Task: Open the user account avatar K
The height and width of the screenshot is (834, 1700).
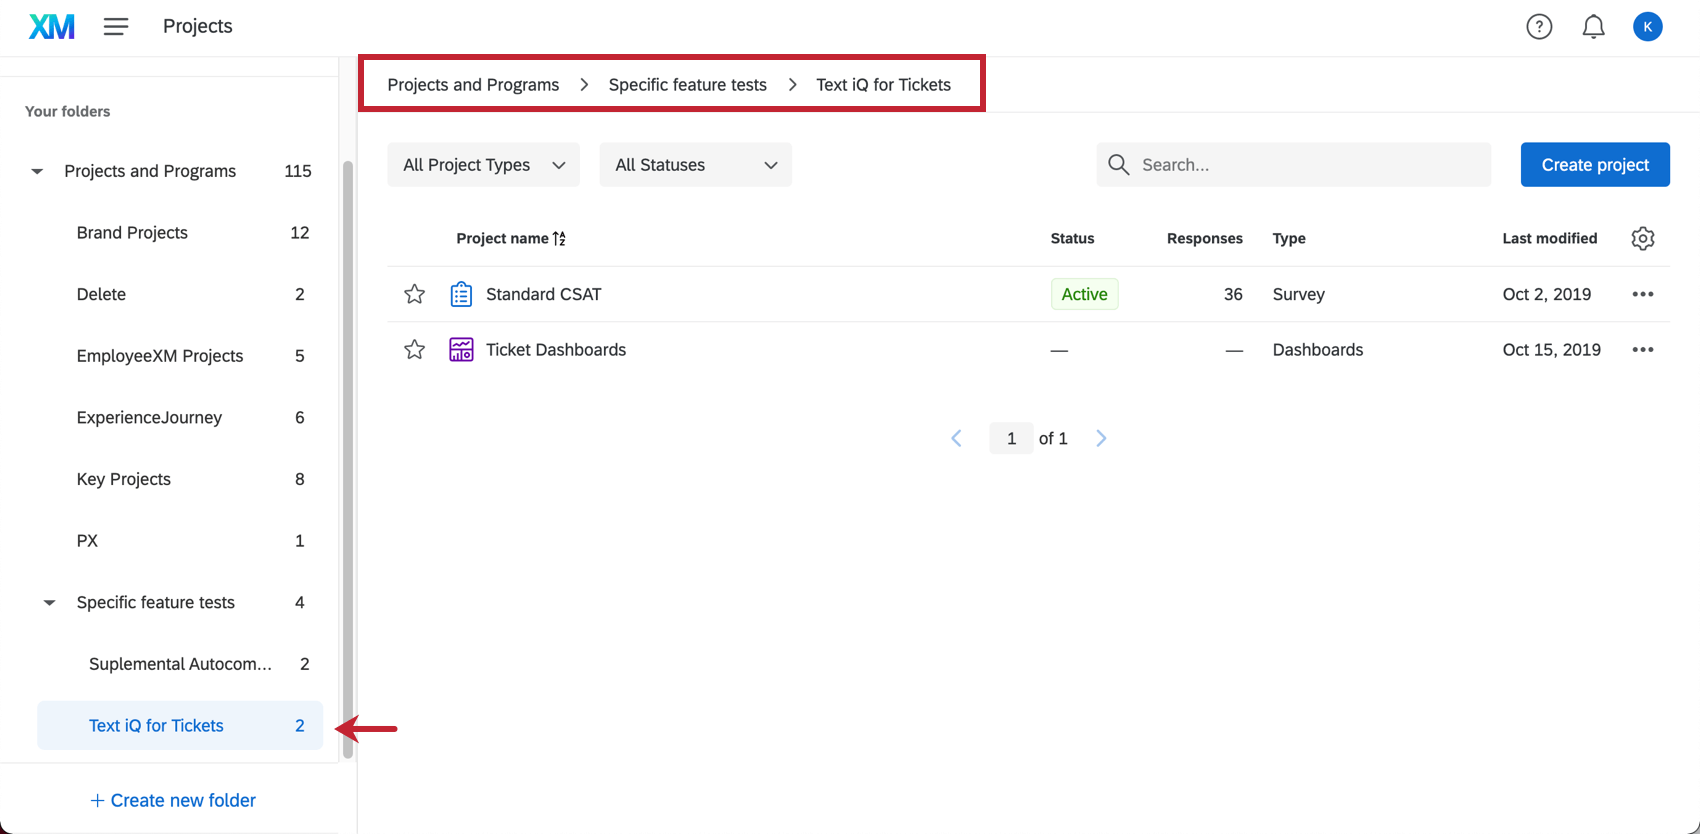Action: click(1647, 27)
